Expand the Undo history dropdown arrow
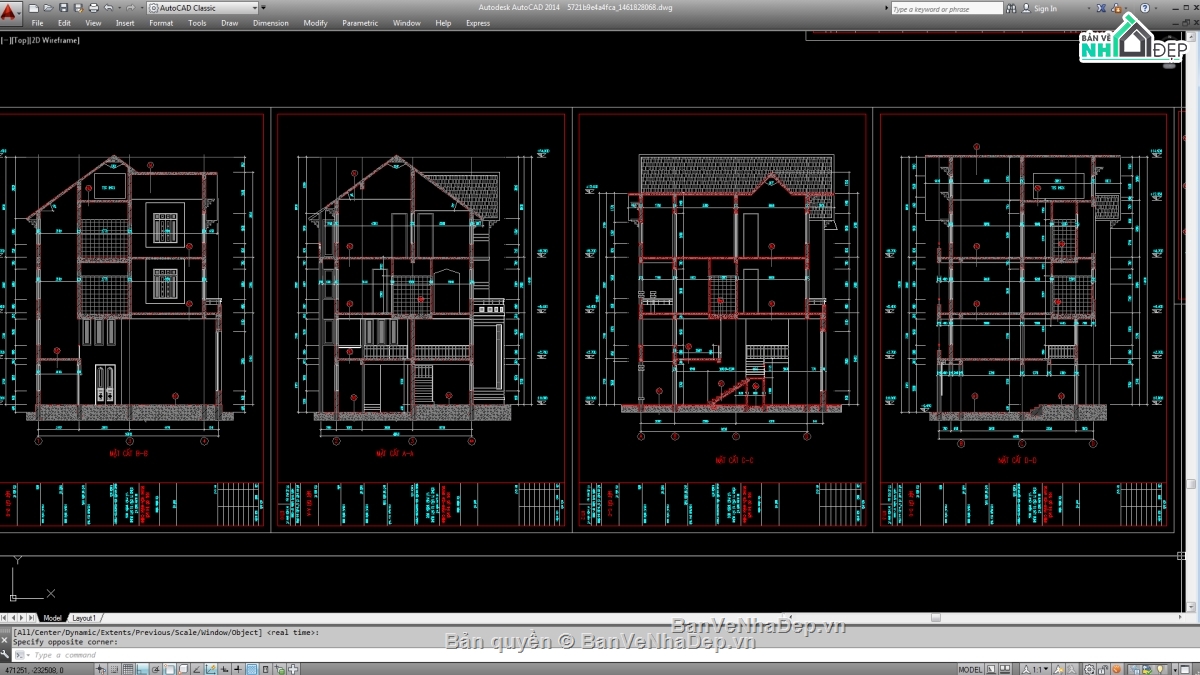Screen dimensions: 1200x675 click(119, 7)
